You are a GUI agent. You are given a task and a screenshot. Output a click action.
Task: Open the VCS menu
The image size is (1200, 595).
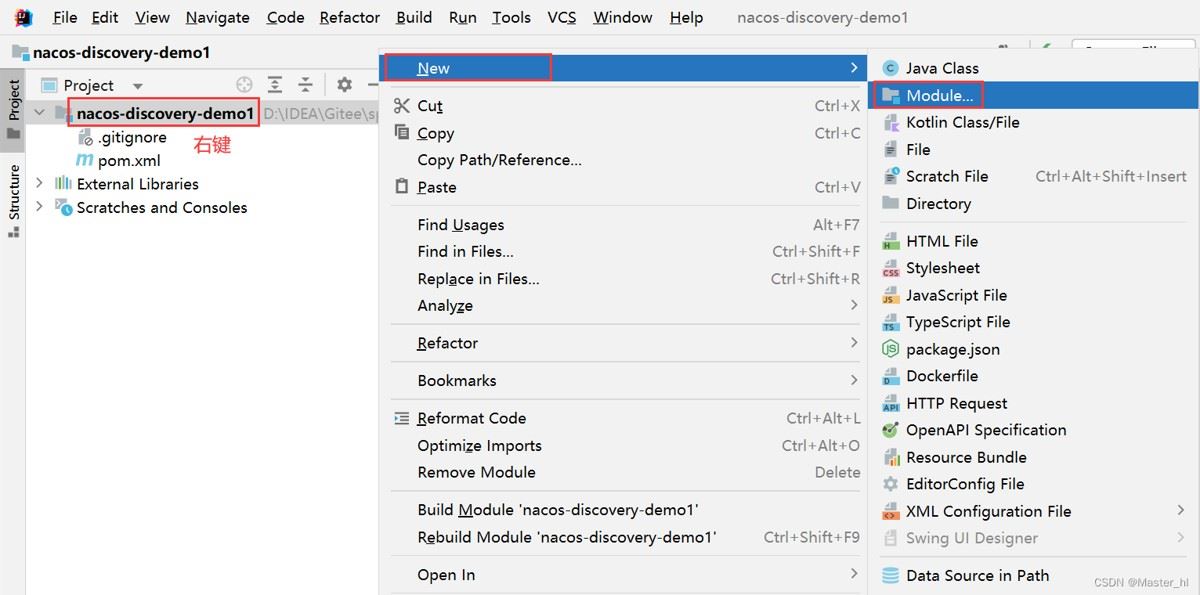(x=562, y=17)
